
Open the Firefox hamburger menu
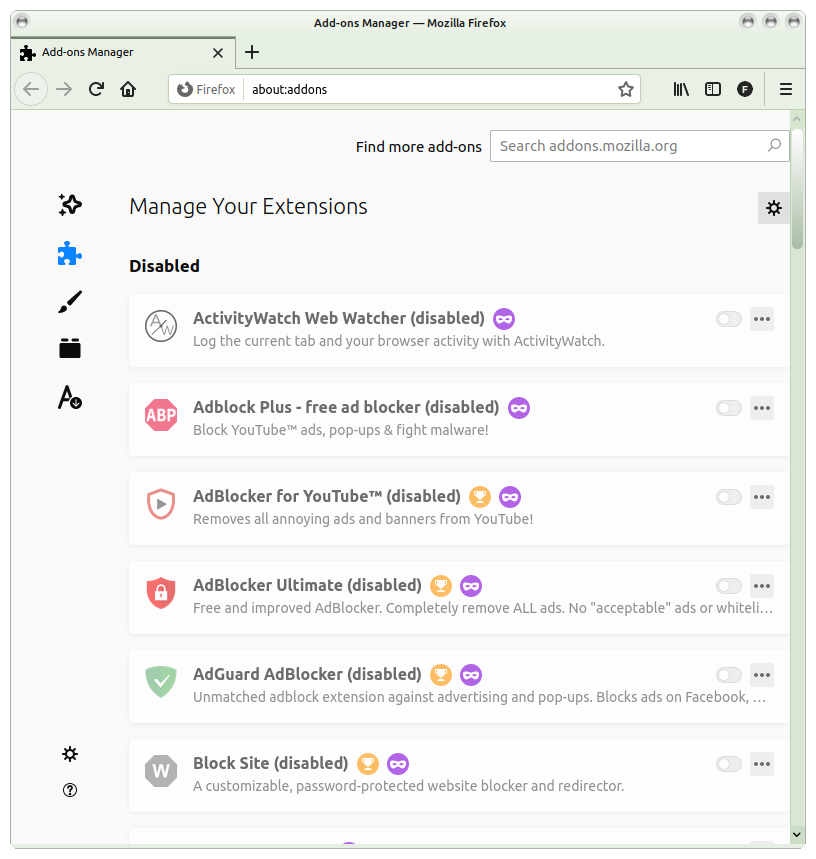point(786,89)
